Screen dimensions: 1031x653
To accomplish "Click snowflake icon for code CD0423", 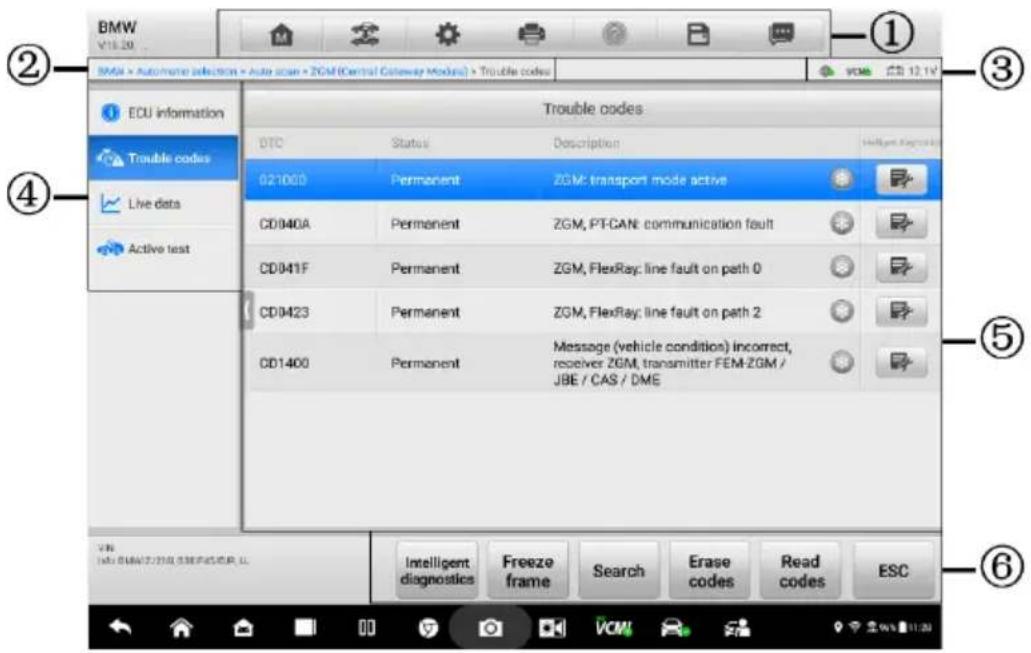I will point(842,312).
